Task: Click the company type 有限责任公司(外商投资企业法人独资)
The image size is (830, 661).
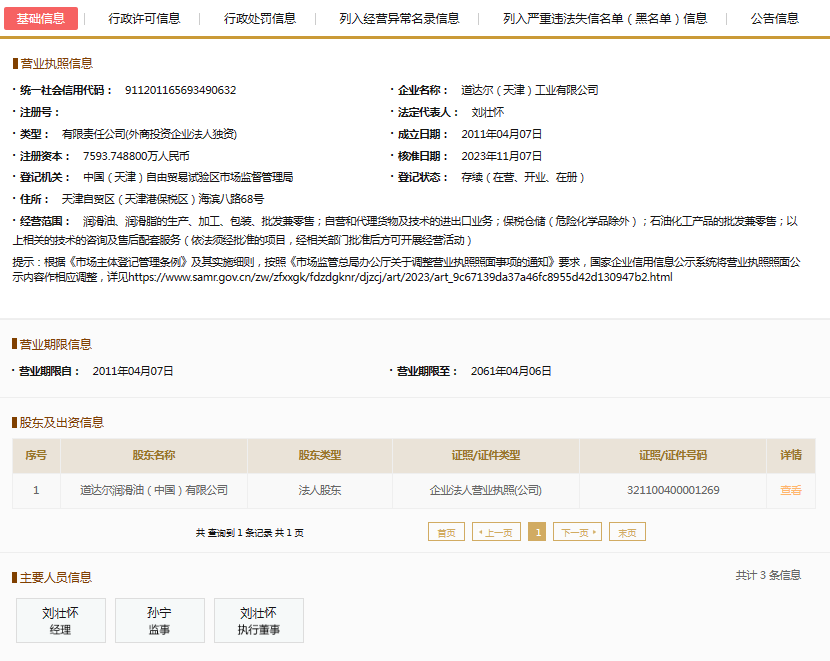Action: [149, 134]
